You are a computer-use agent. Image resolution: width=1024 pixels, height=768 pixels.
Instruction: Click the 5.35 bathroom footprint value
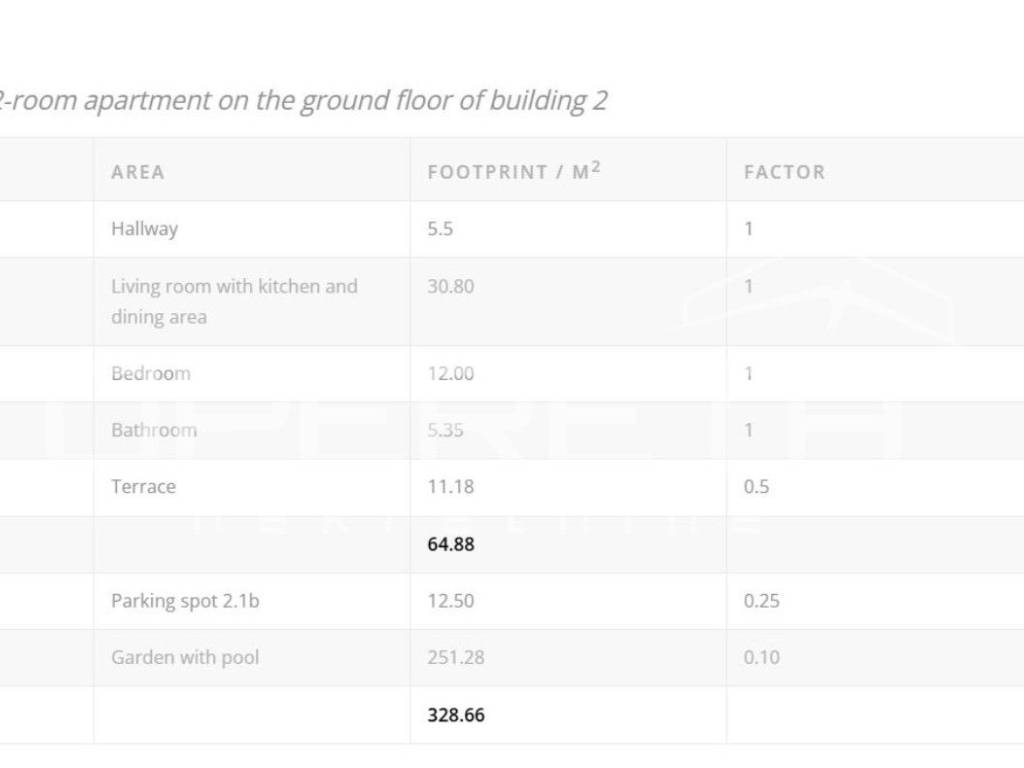tap(446, 431)
